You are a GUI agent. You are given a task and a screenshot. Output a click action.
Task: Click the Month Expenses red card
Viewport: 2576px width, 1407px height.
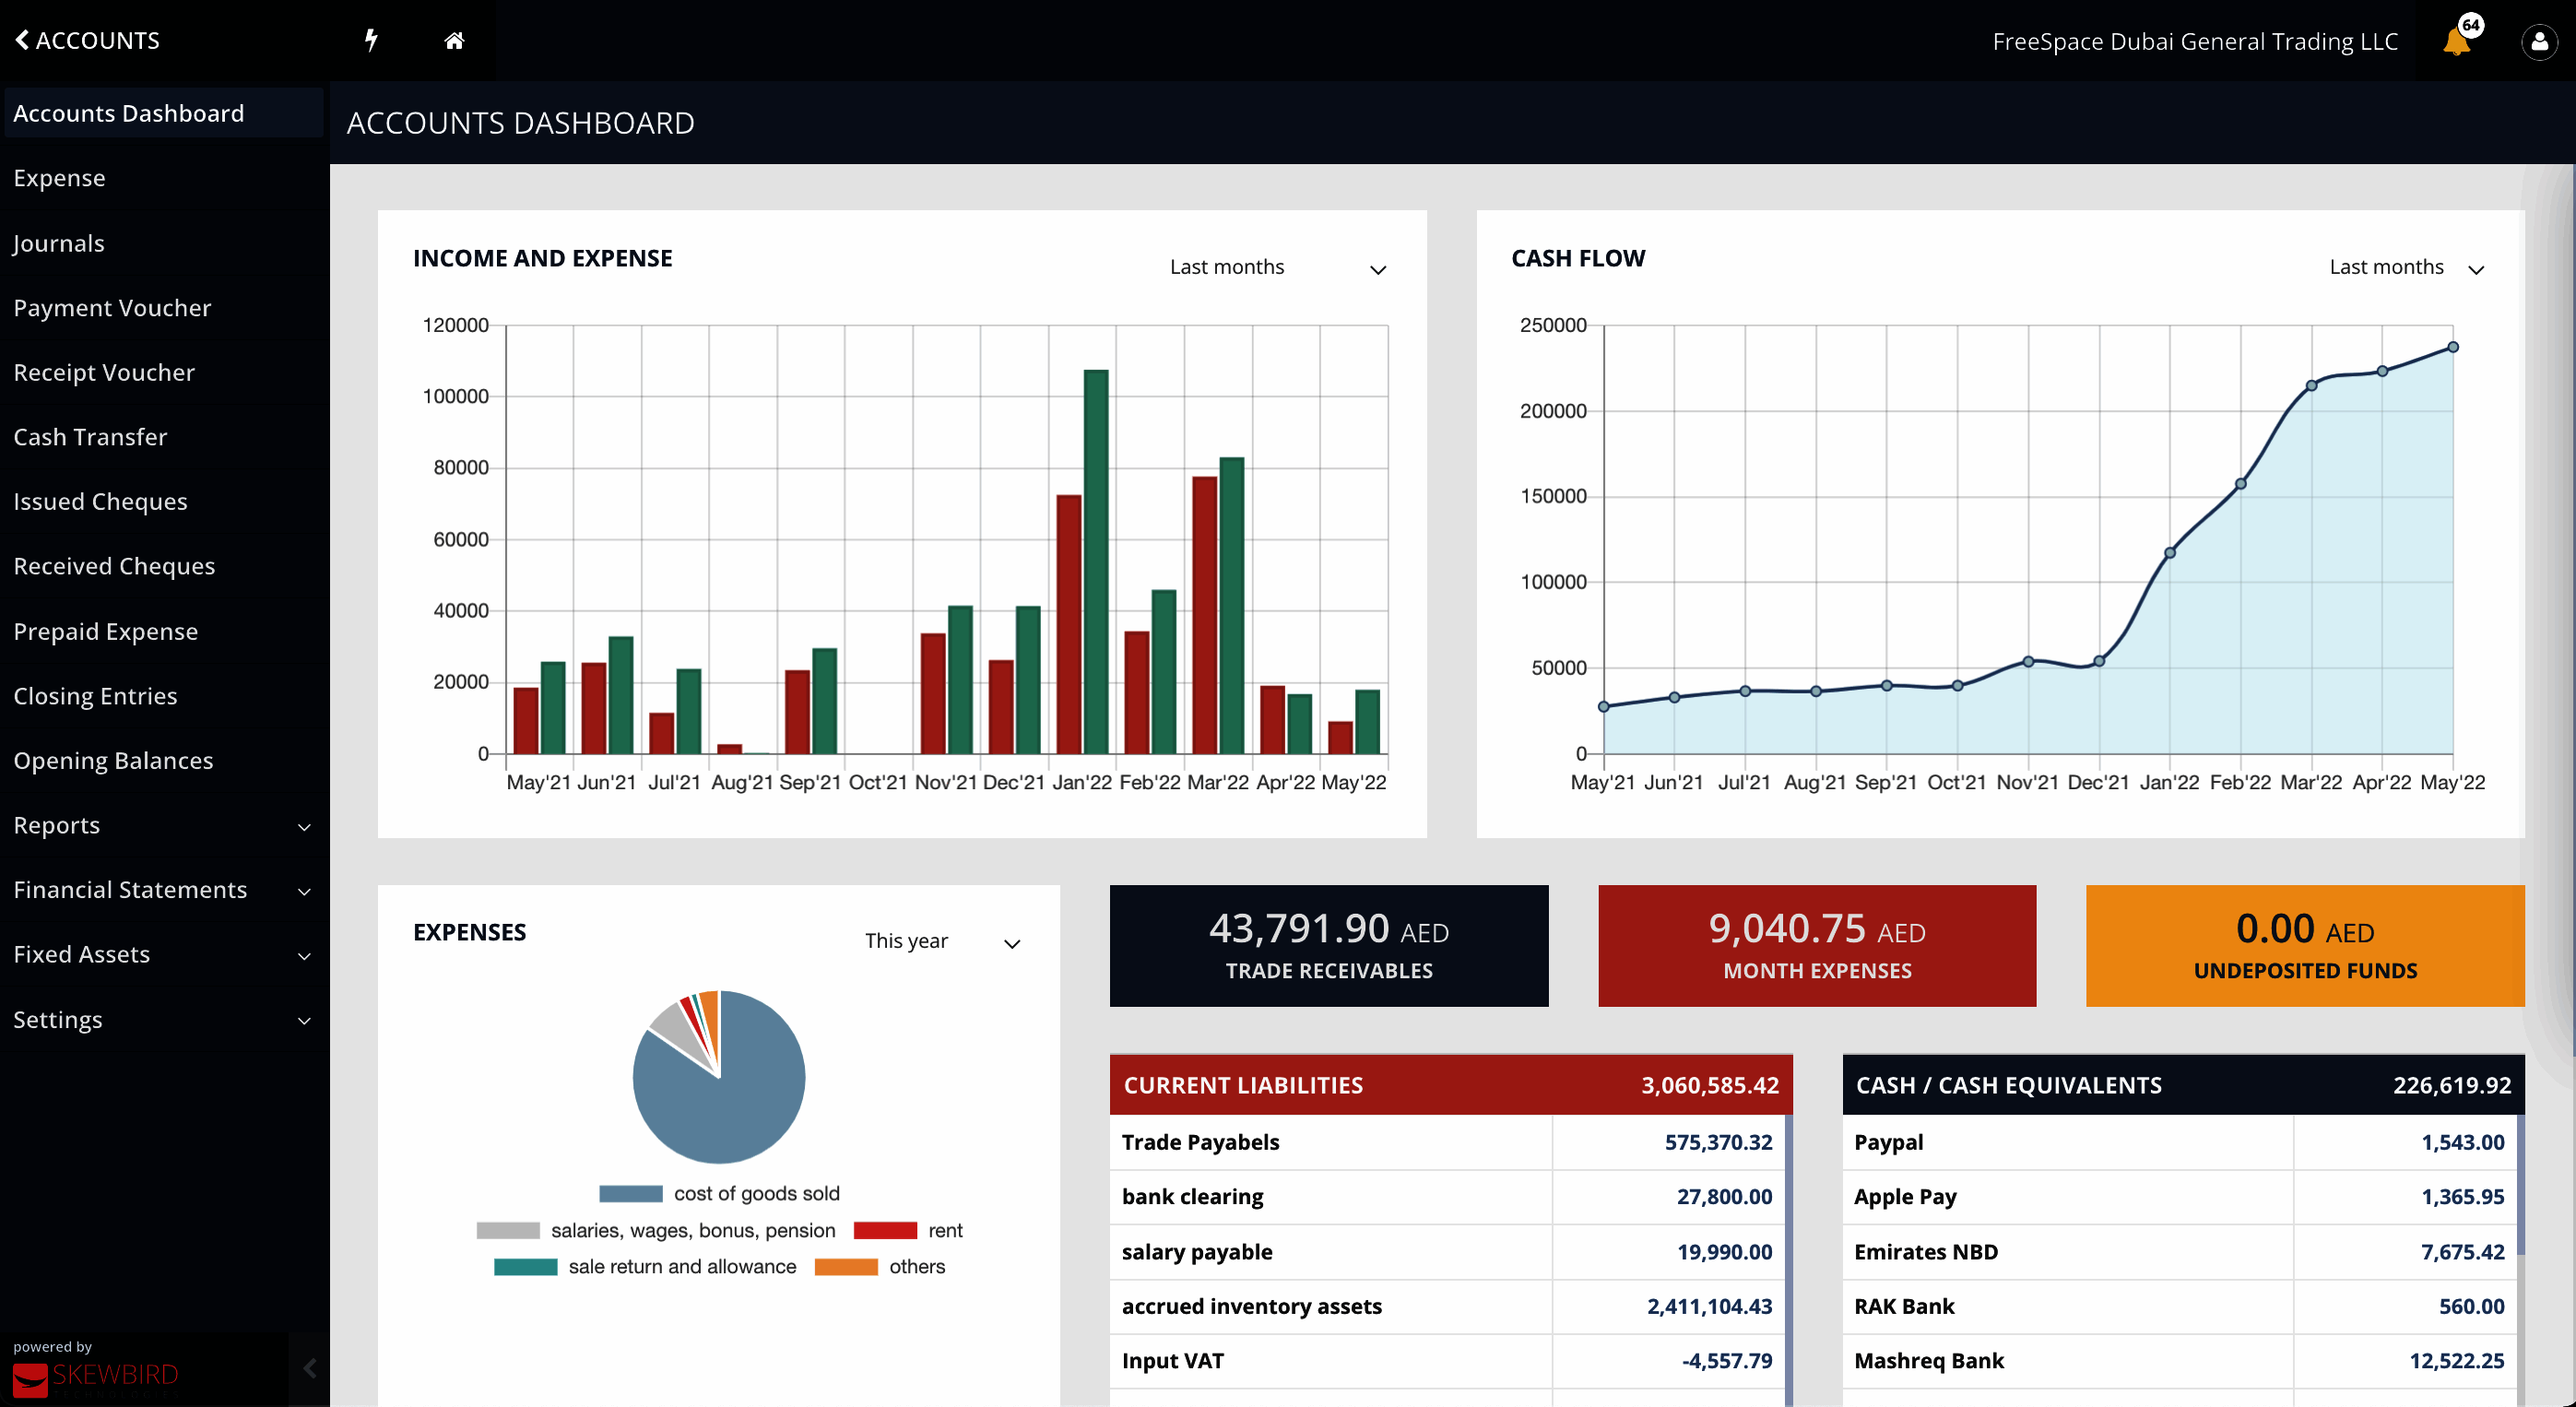1816,945
